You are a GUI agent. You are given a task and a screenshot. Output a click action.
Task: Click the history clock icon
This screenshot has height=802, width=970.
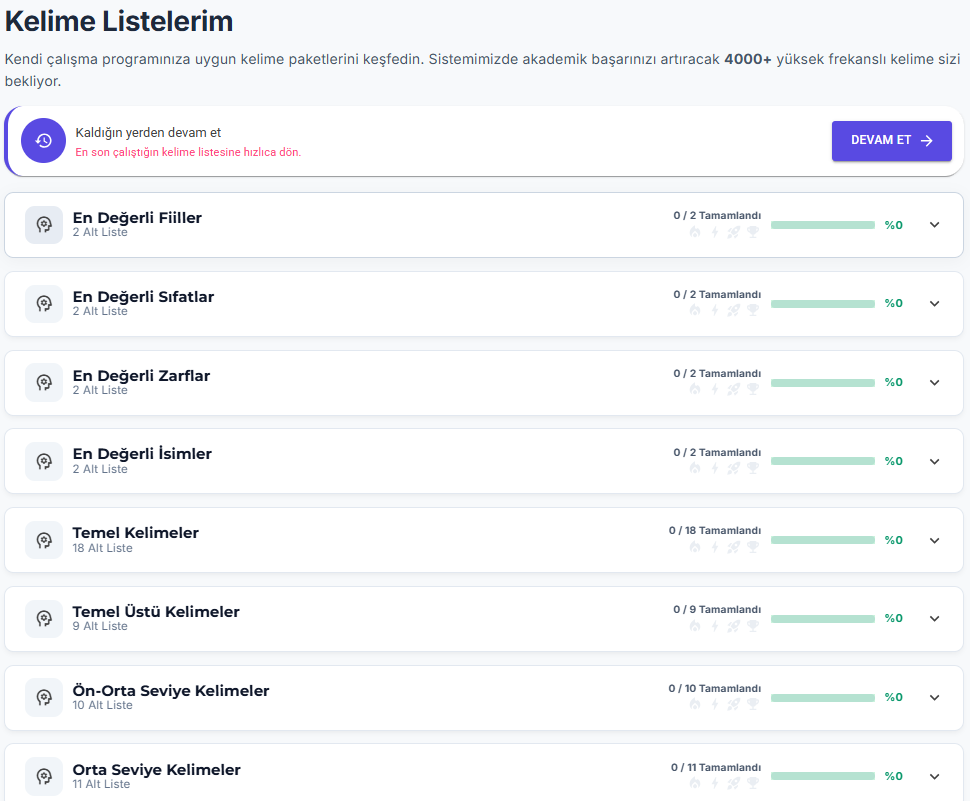(x=43, y=140)
